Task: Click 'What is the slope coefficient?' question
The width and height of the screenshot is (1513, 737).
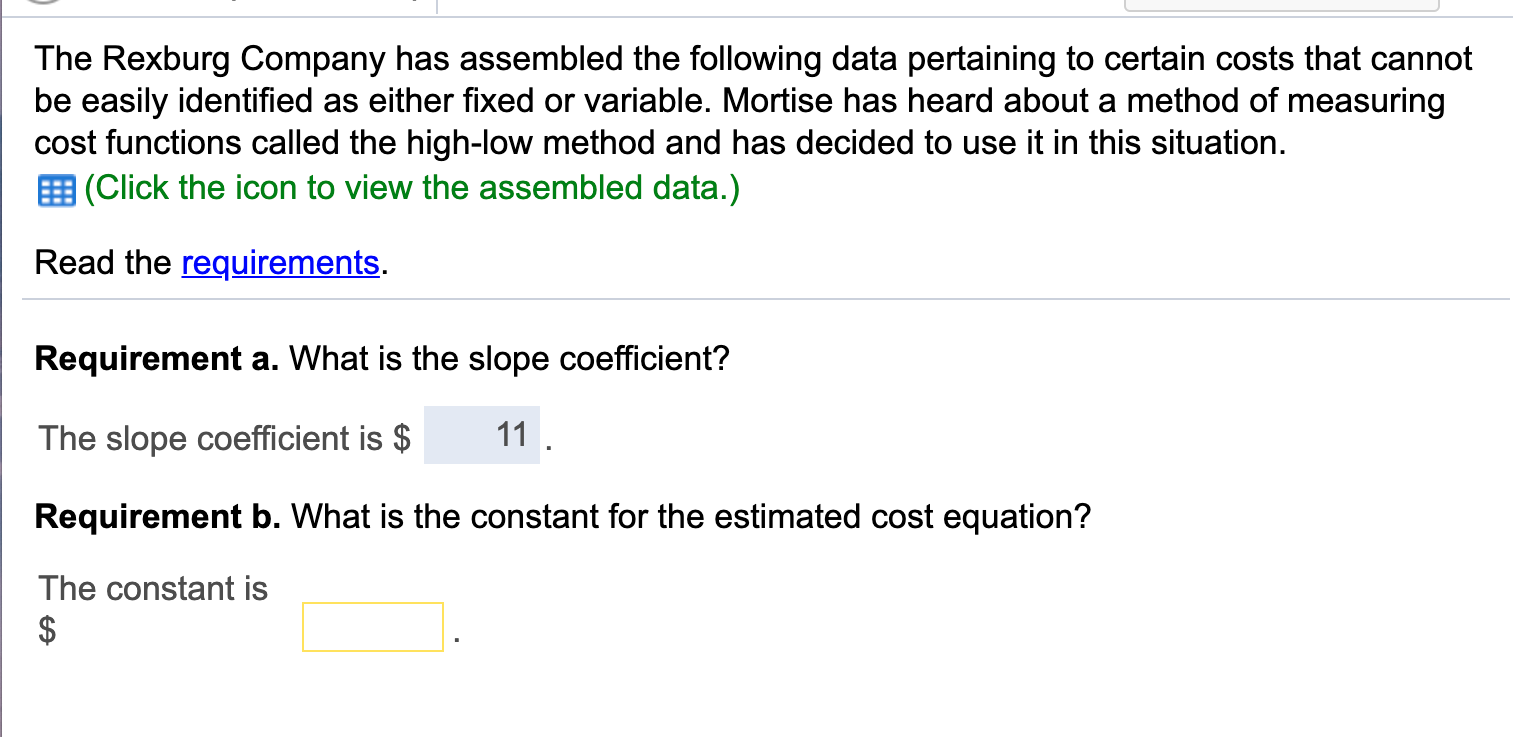Action: click(510, 358)
